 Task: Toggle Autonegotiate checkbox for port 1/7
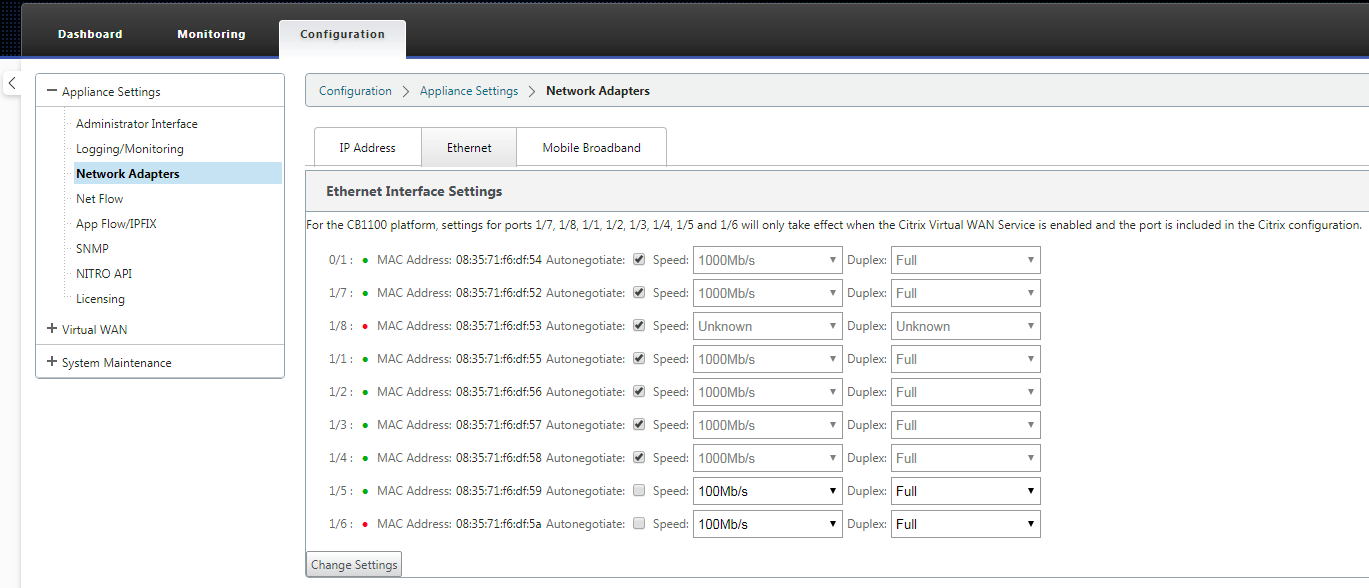pyautogui.click(x=639, y=293)
